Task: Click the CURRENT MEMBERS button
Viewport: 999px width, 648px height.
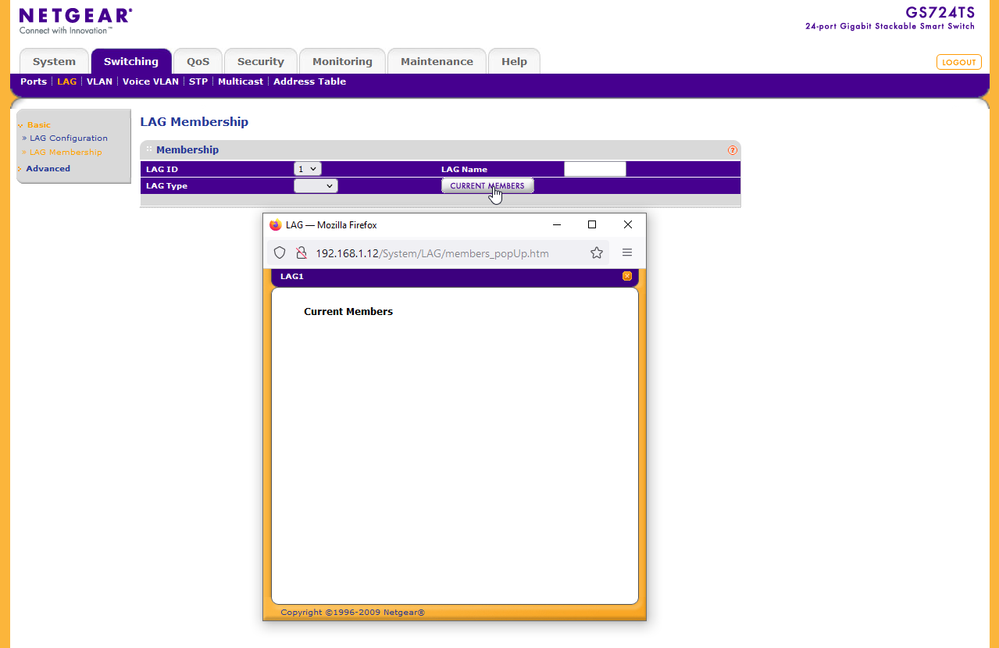Action: [487, 186]
